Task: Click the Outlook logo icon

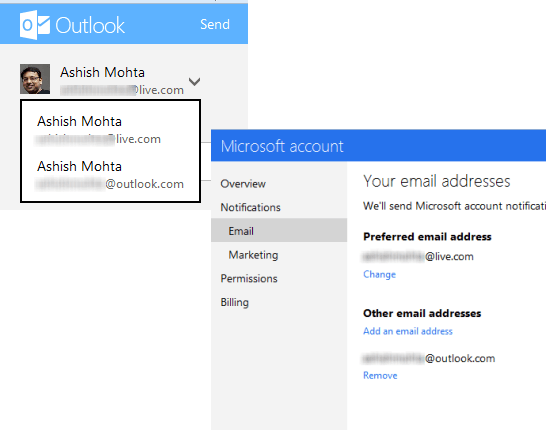Action: 35,25
